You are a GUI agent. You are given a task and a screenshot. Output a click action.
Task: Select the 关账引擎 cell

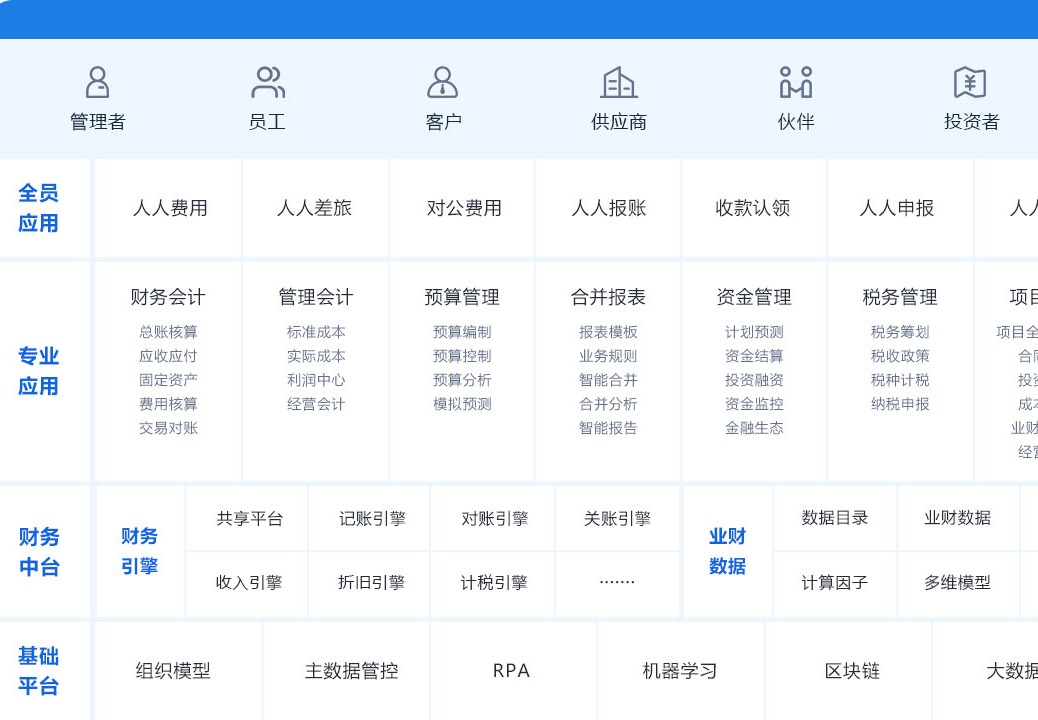click(617, 518)
